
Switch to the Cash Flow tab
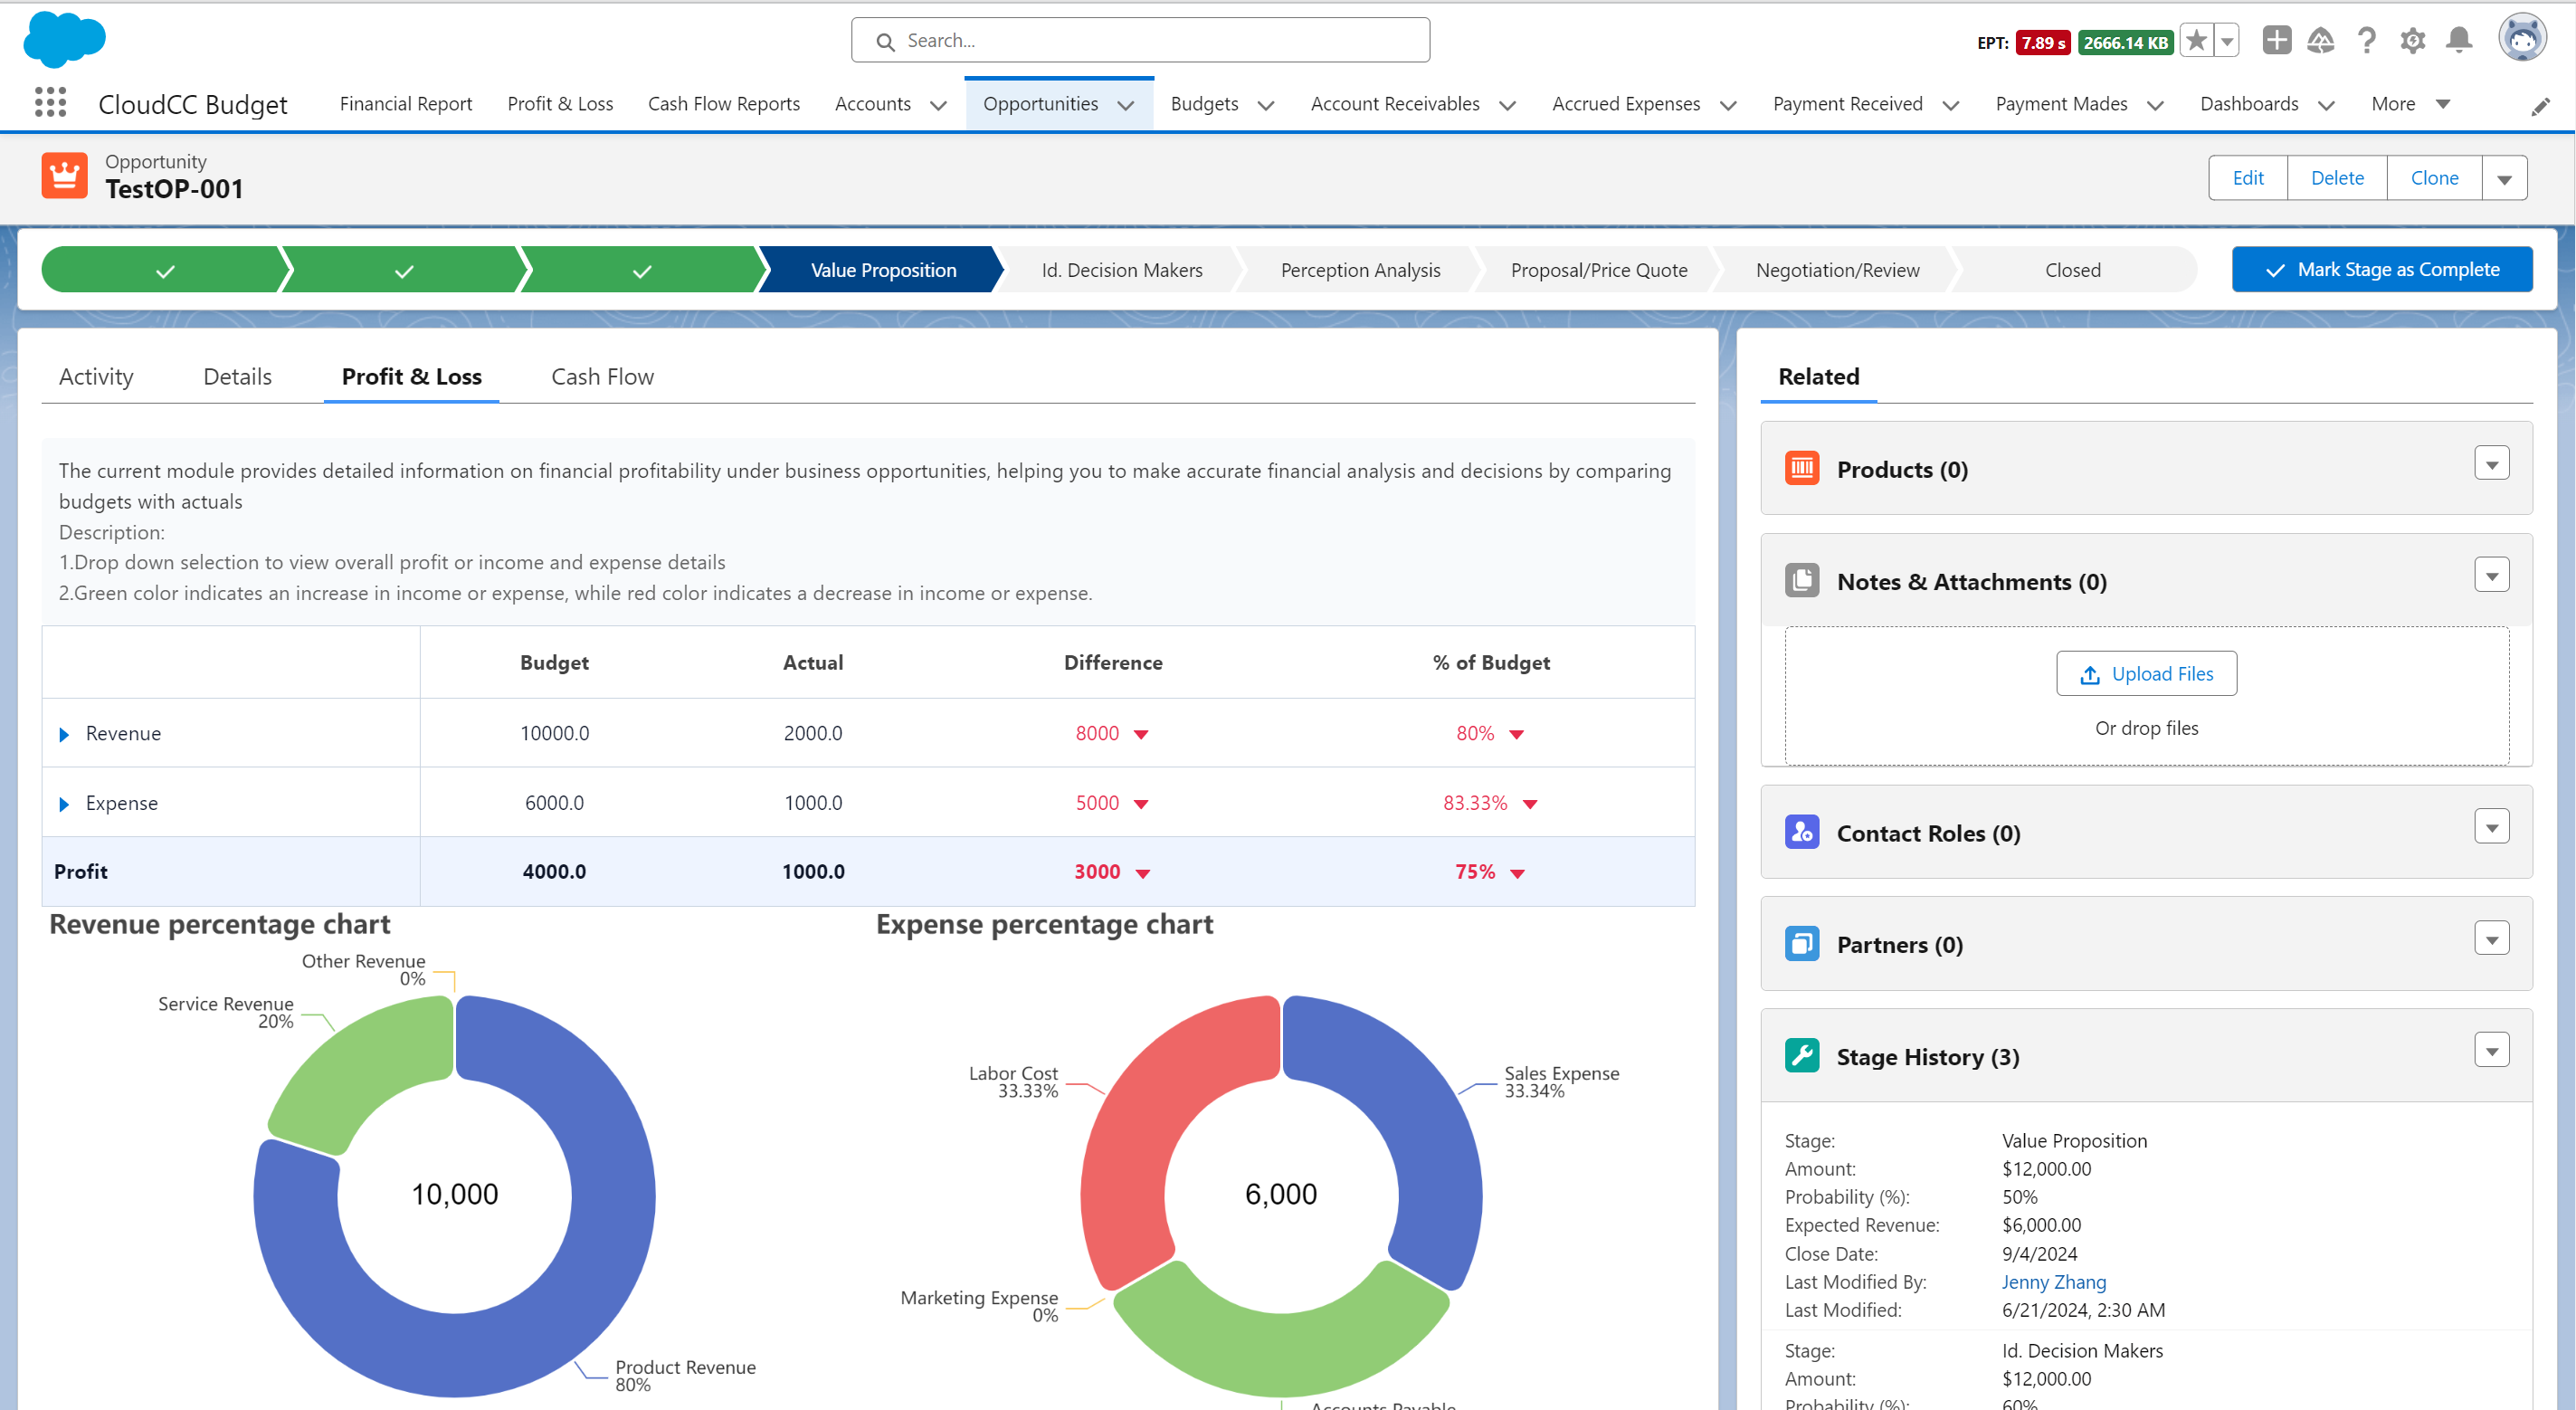tap(602, 377)
